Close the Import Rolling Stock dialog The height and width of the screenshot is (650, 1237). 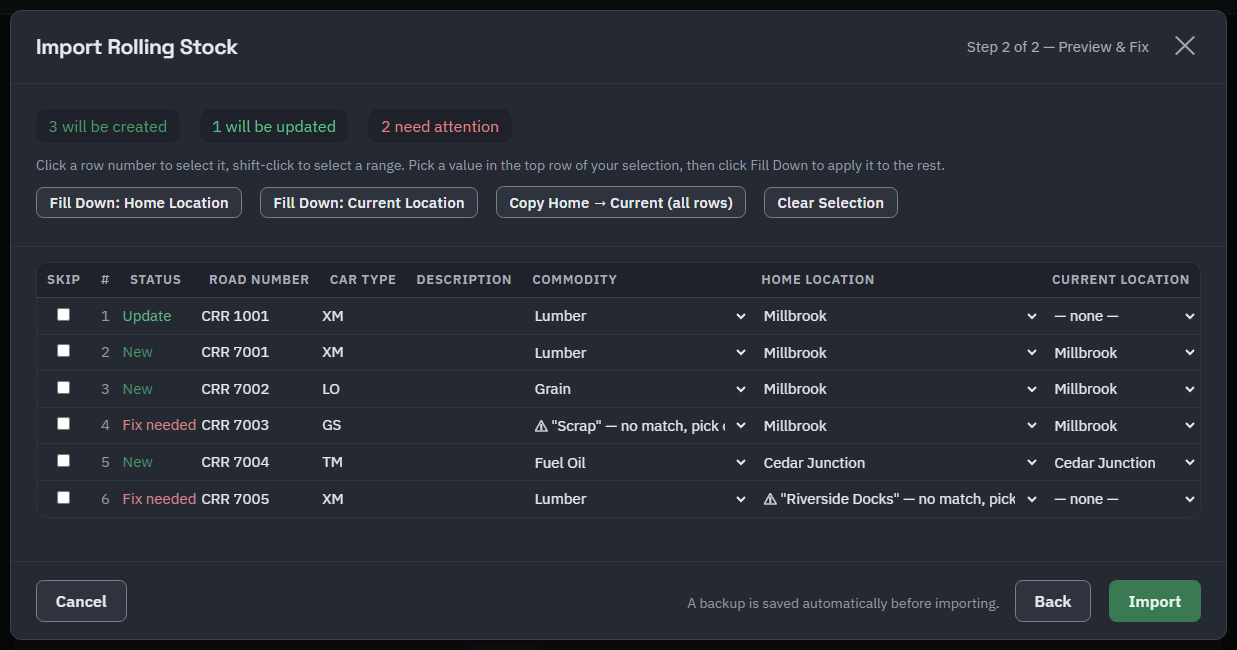(1185, 46)
